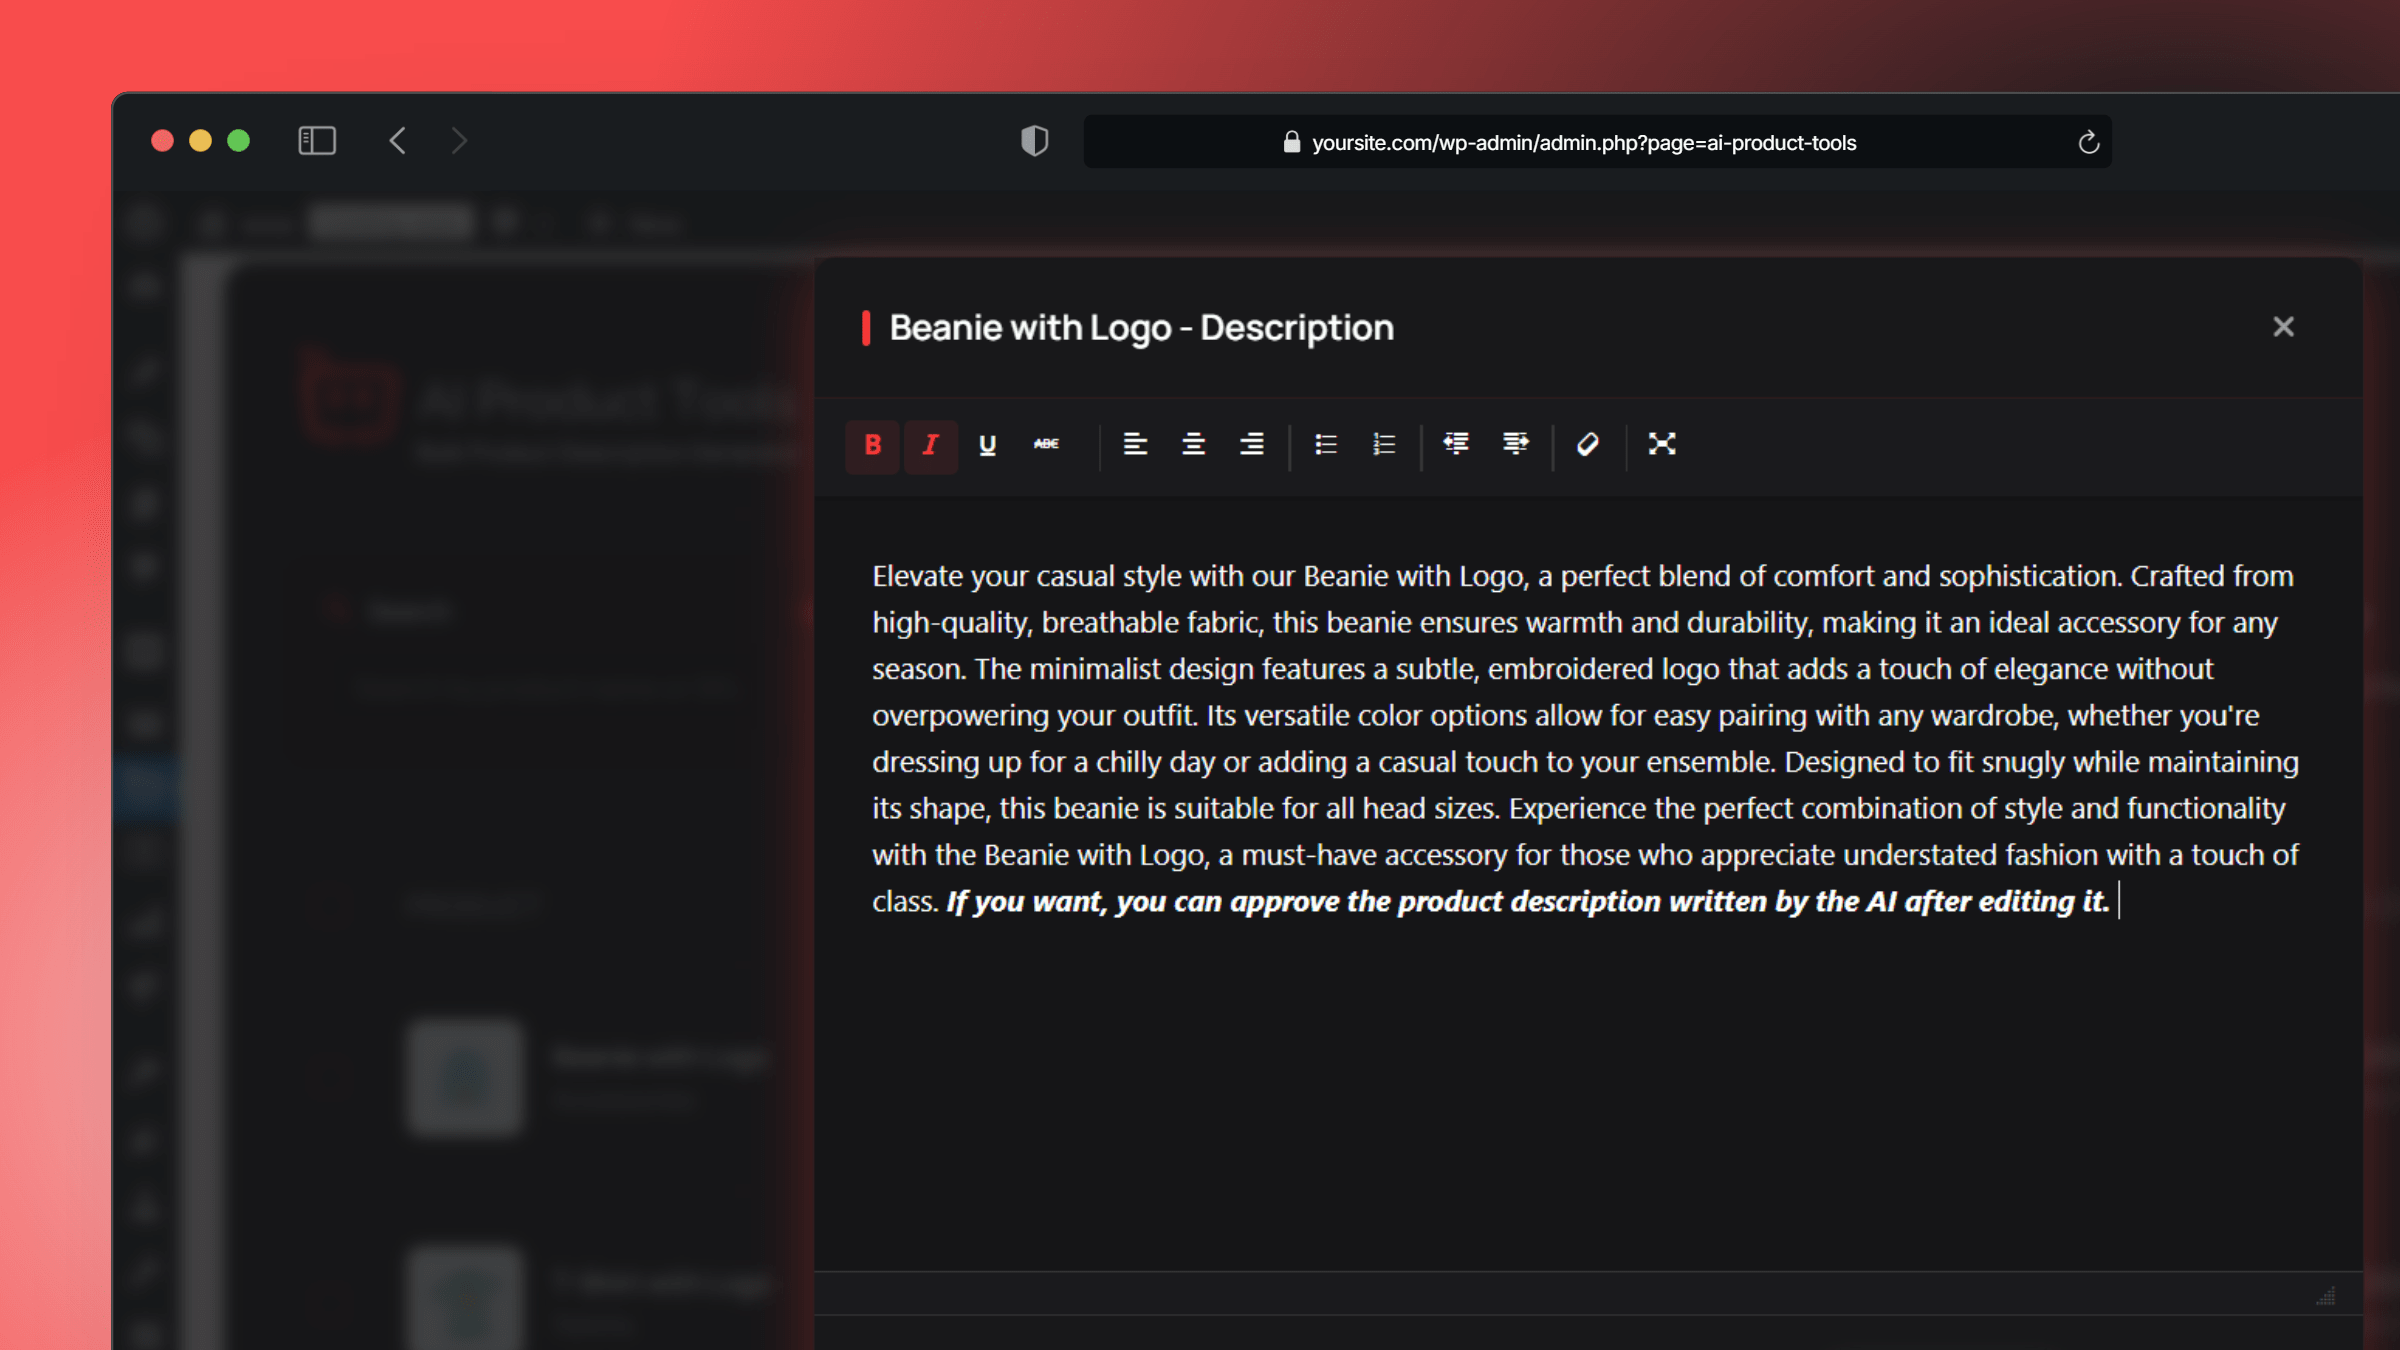Insert a numbered list
Viewport: 2400px width, 1350px height.
coord(1384,444)
